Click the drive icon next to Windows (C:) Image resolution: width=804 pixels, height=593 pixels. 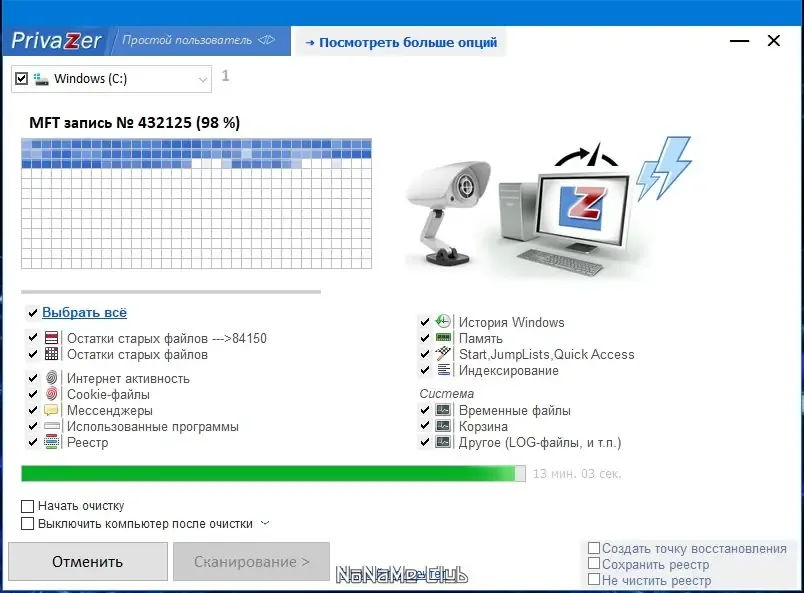point(41,79)
